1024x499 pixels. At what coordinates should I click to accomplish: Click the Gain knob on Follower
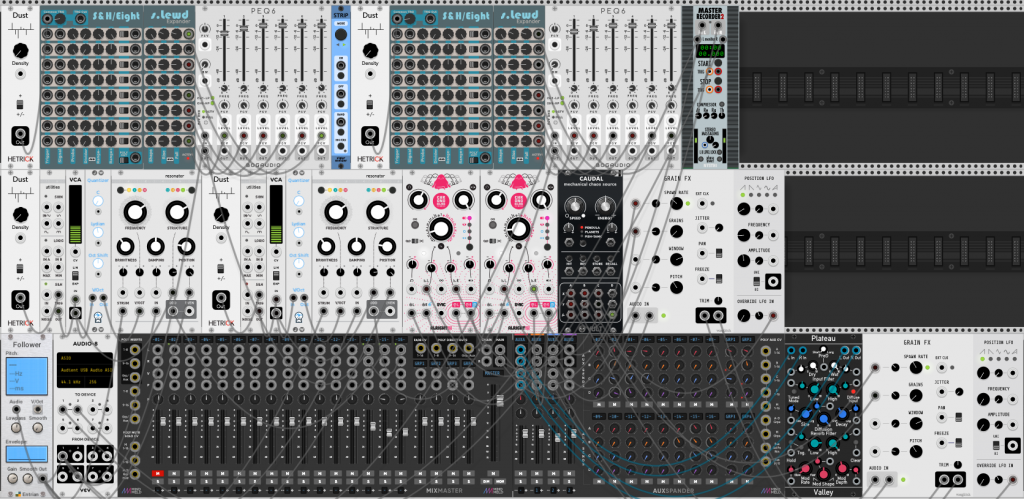click(x=12, y=479)
